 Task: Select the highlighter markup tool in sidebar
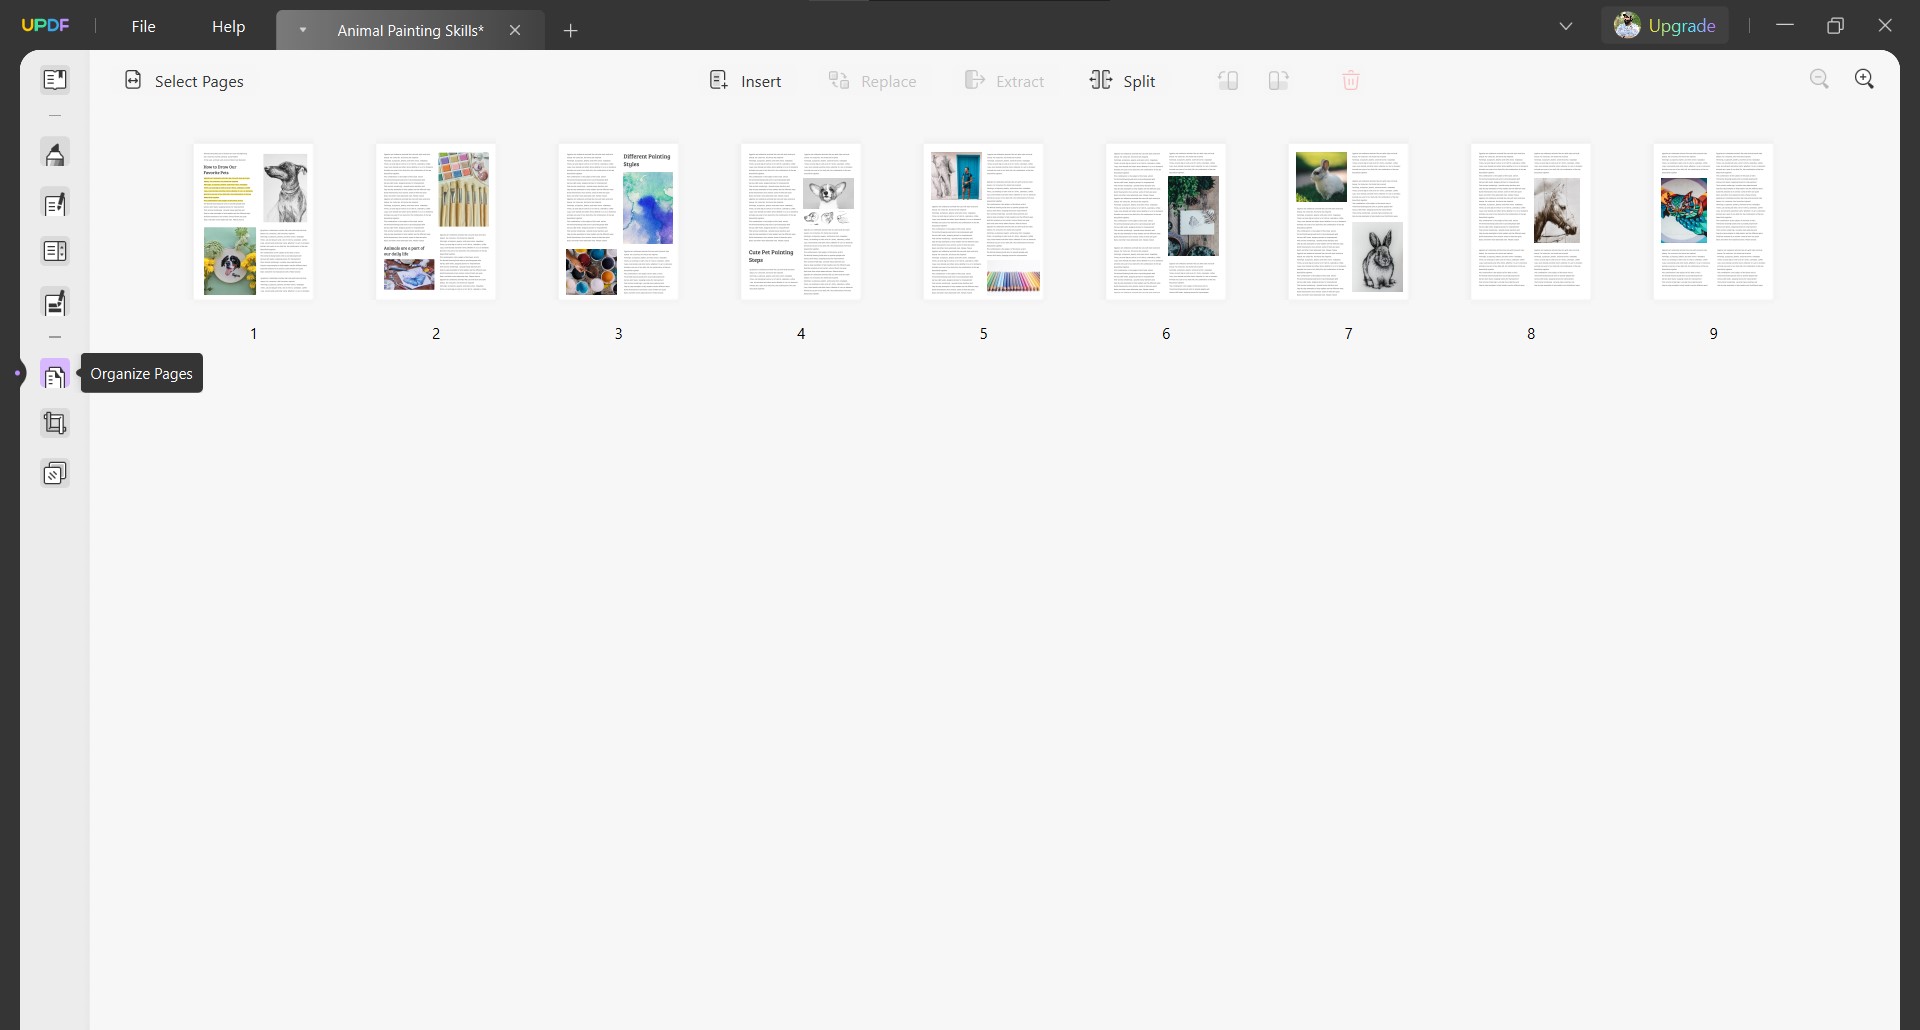(55, 153)
